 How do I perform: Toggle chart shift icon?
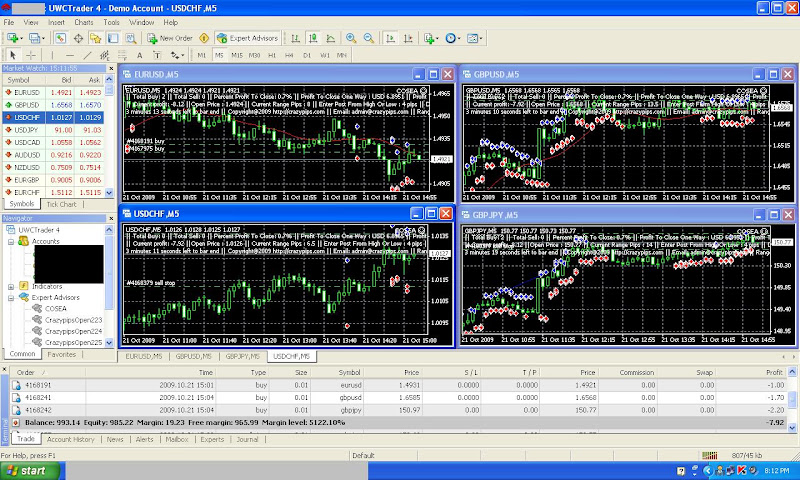pos(408,38)
